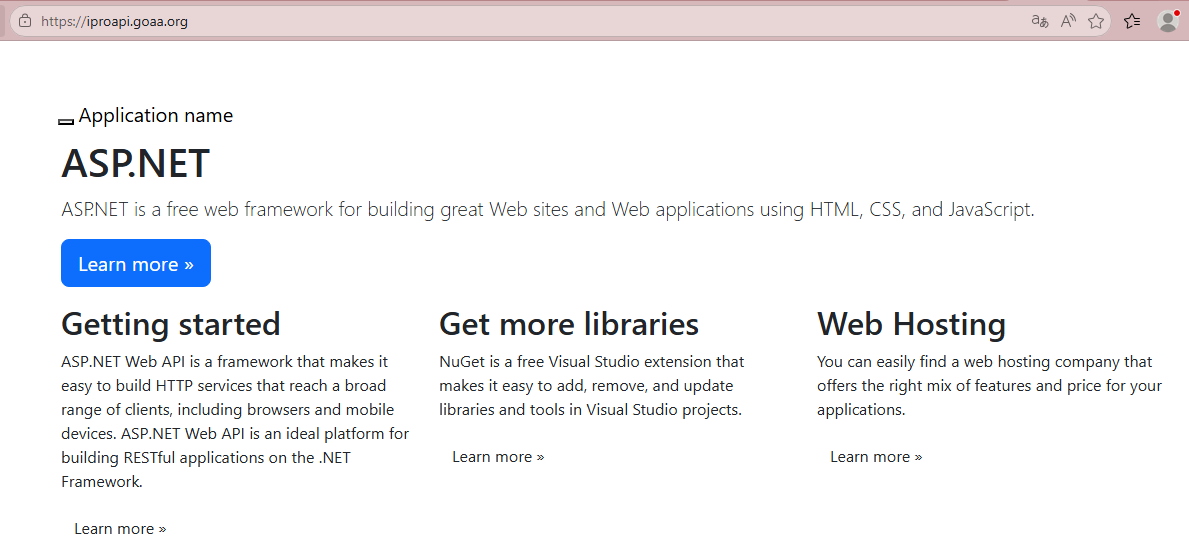Click the Get more libraries heading

click(x=569, y=324)
